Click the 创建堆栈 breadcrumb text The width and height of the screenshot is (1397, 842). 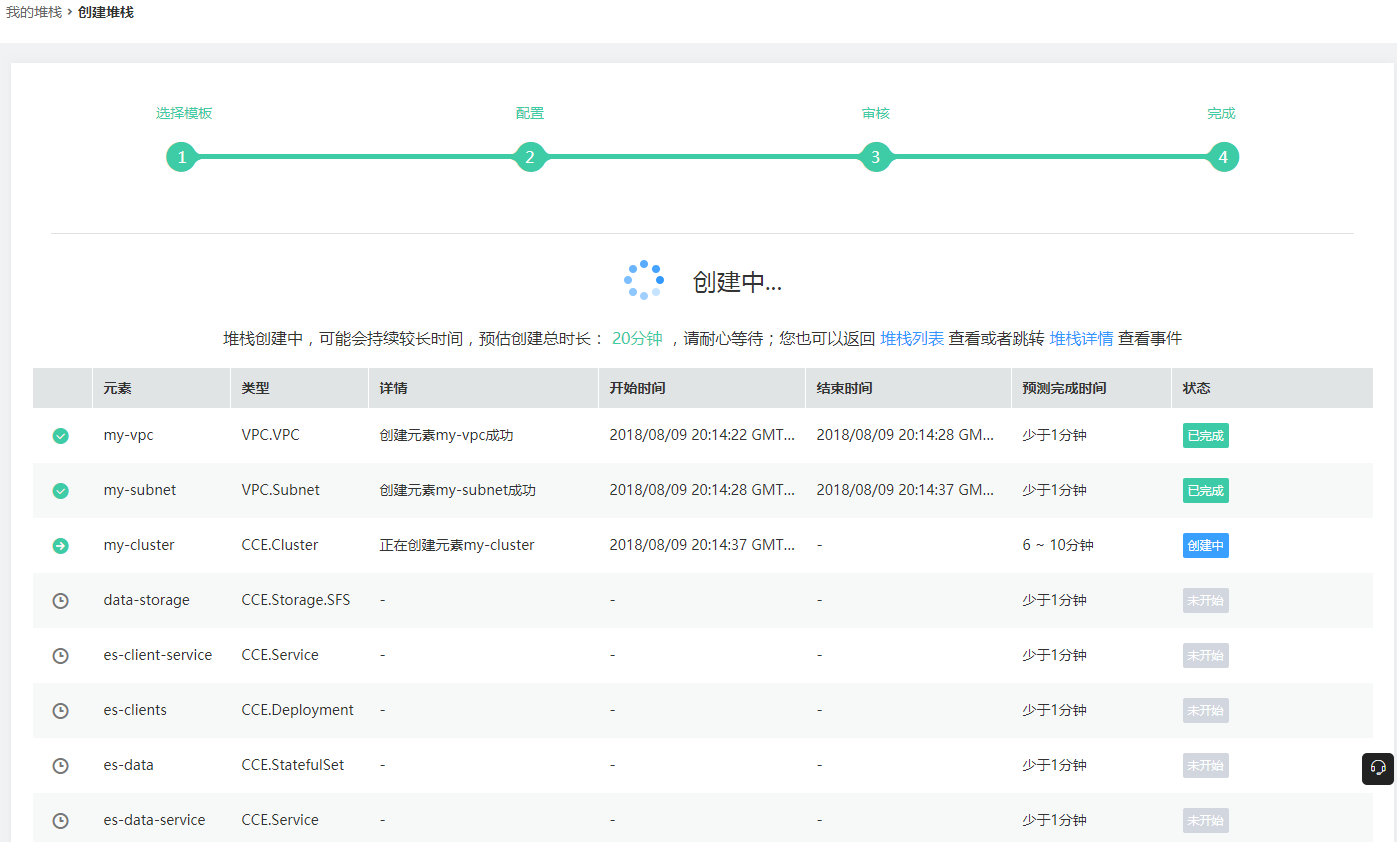pos(106,13)
